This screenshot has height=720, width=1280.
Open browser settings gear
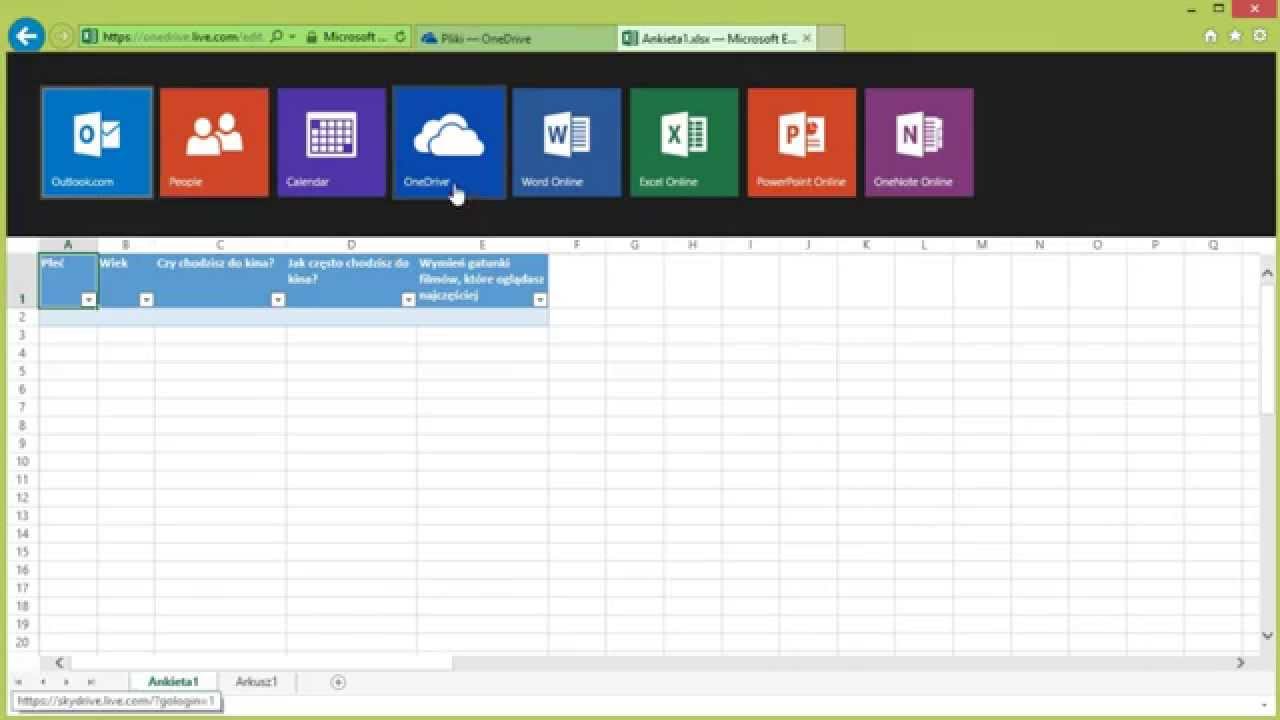click(1260, 36)
